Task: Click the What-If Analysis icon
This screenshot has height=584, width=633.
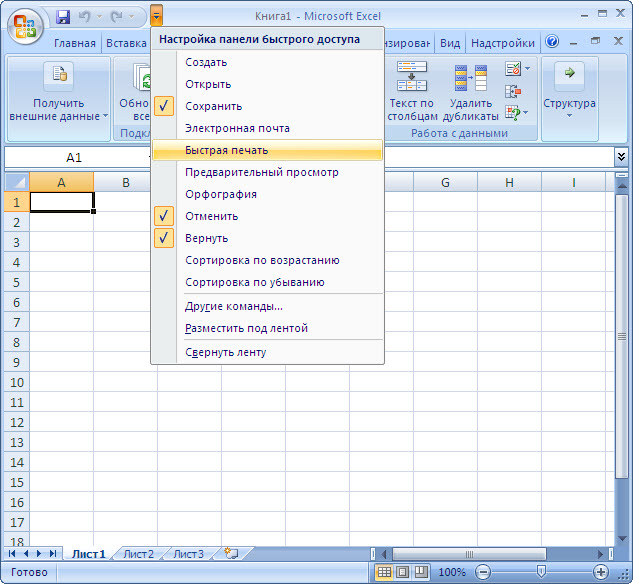Action: [x=513, y=113]
